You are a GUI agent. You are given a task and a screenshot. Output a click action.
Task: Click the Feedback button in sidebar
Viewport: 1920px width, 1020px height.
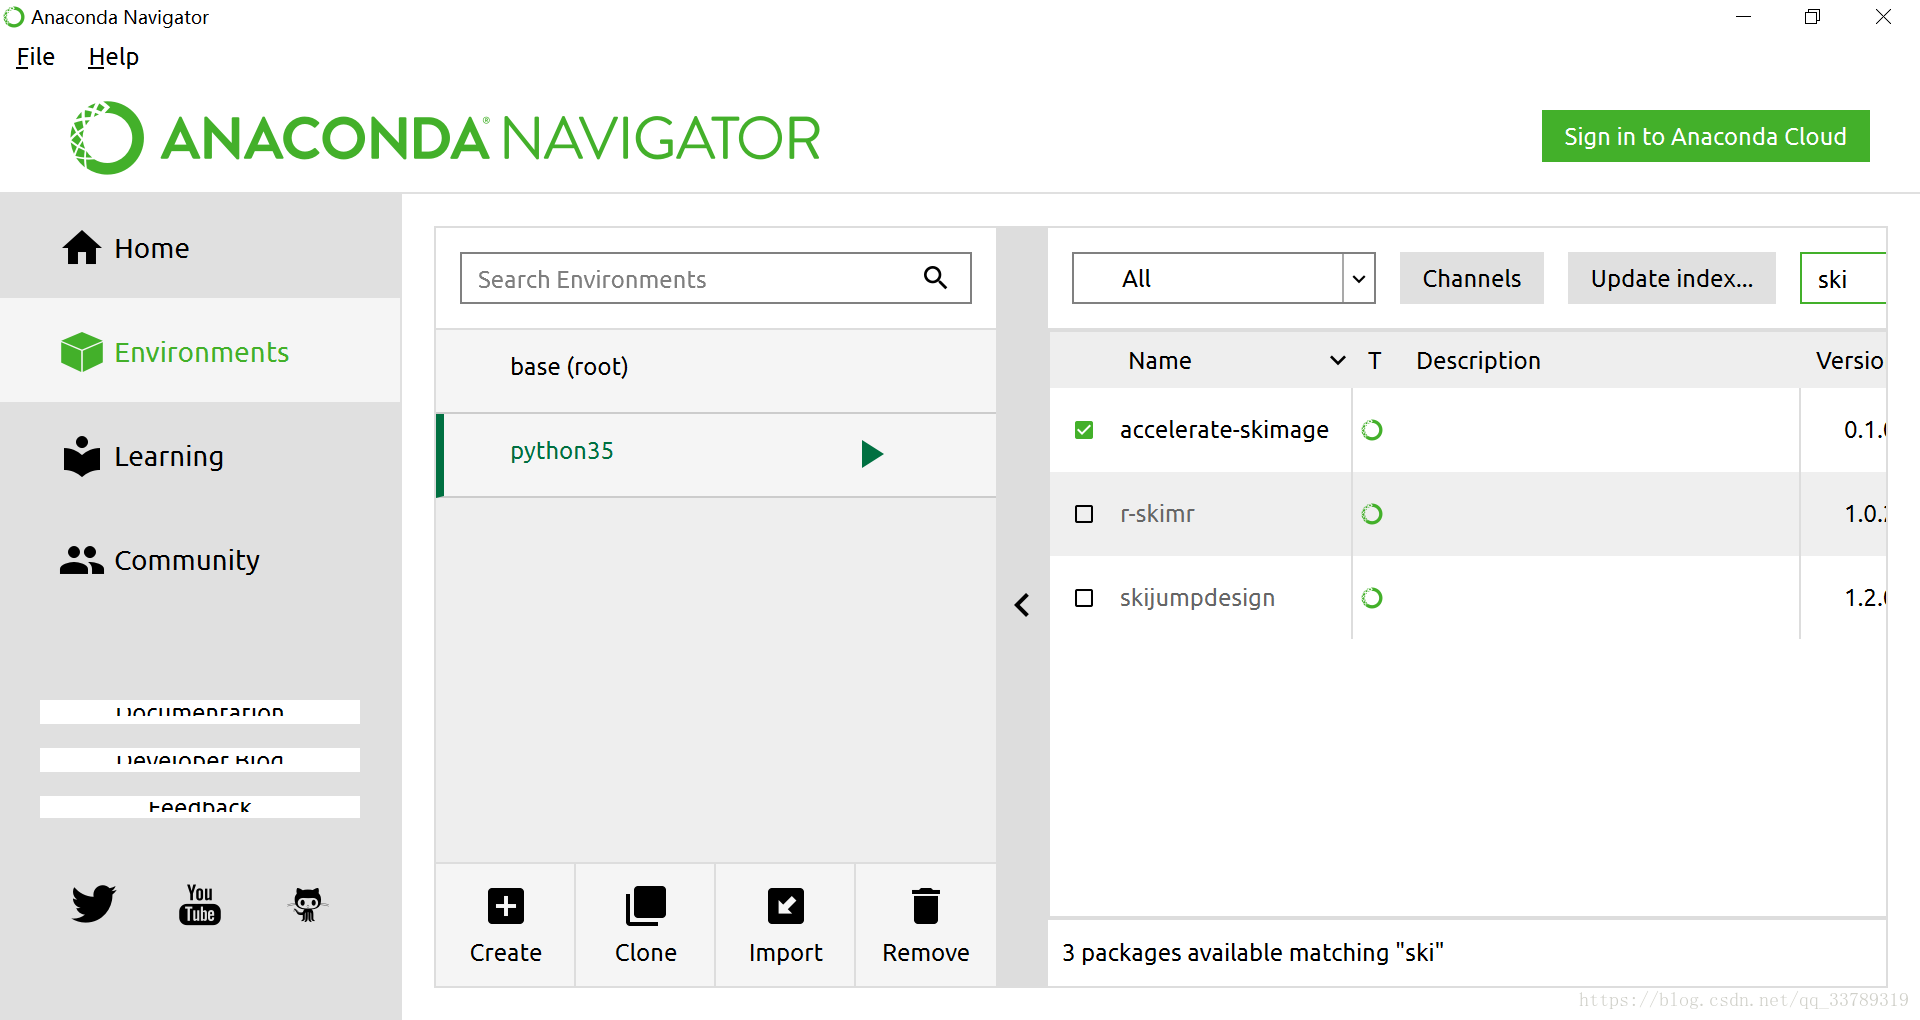coord(200,807)
